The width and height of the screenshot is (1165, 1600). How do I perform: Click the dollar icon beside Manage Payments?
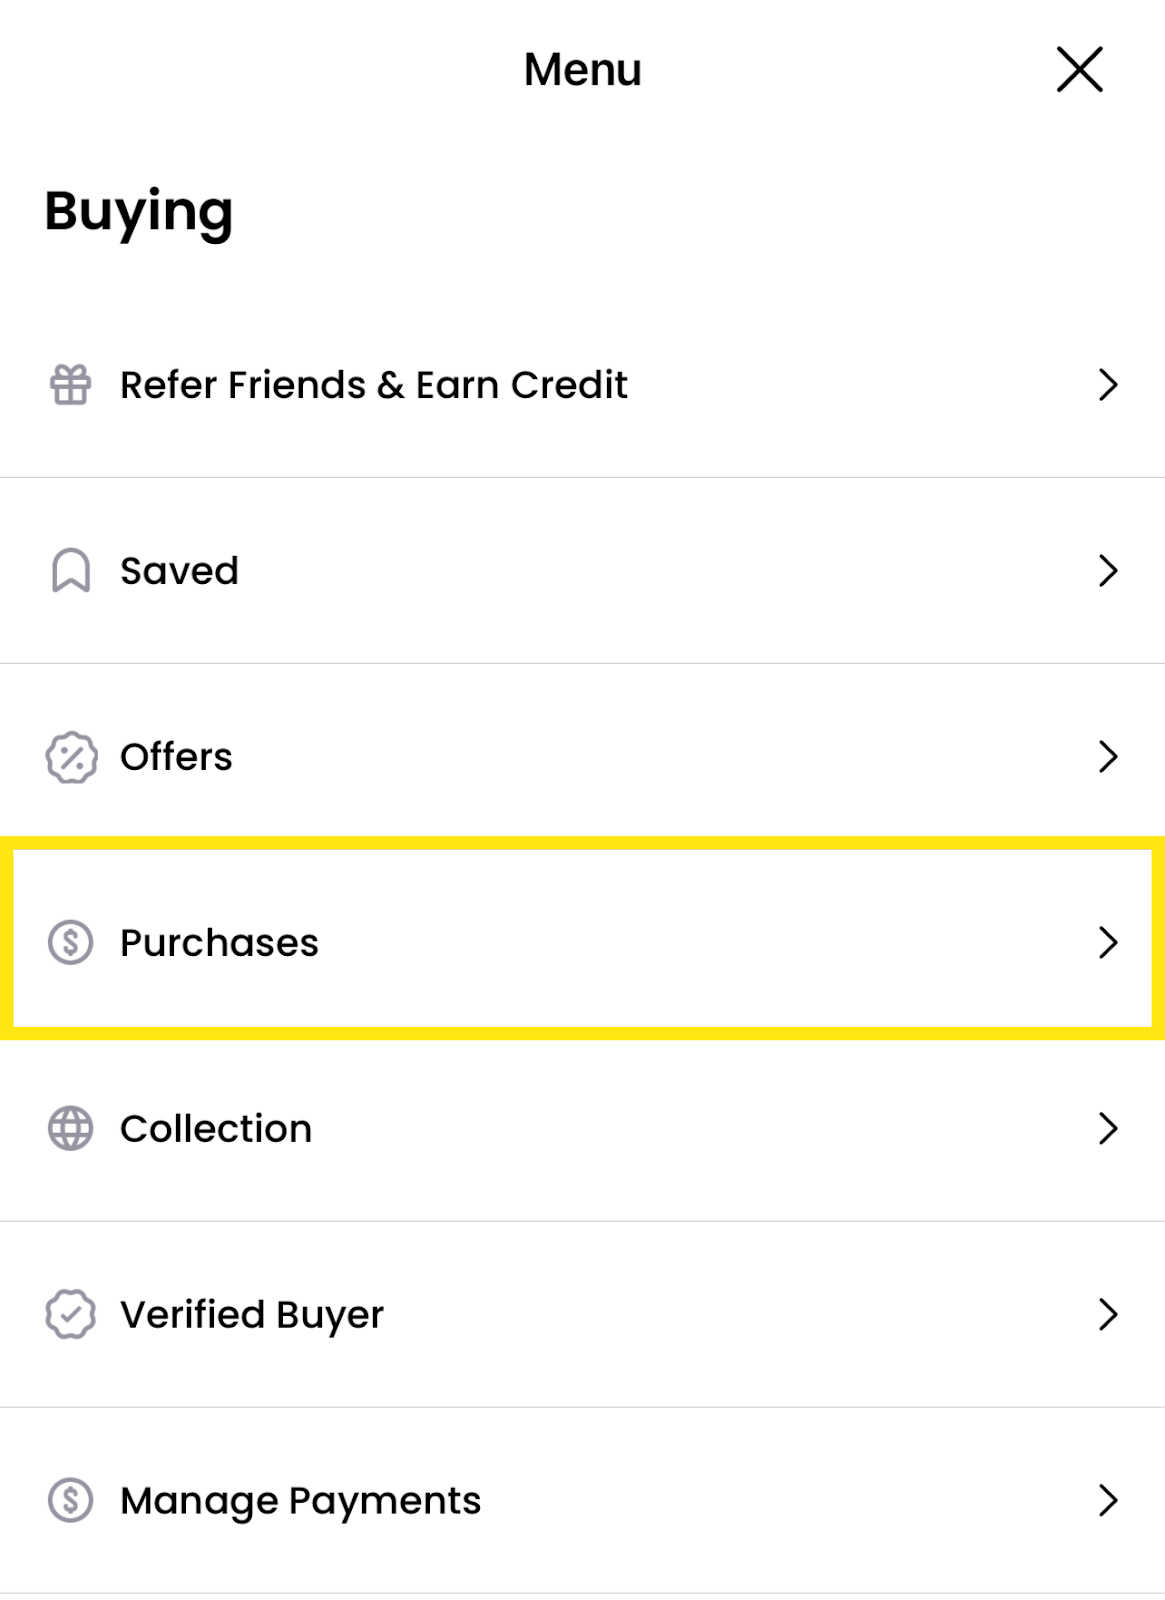coord(69,1500)
